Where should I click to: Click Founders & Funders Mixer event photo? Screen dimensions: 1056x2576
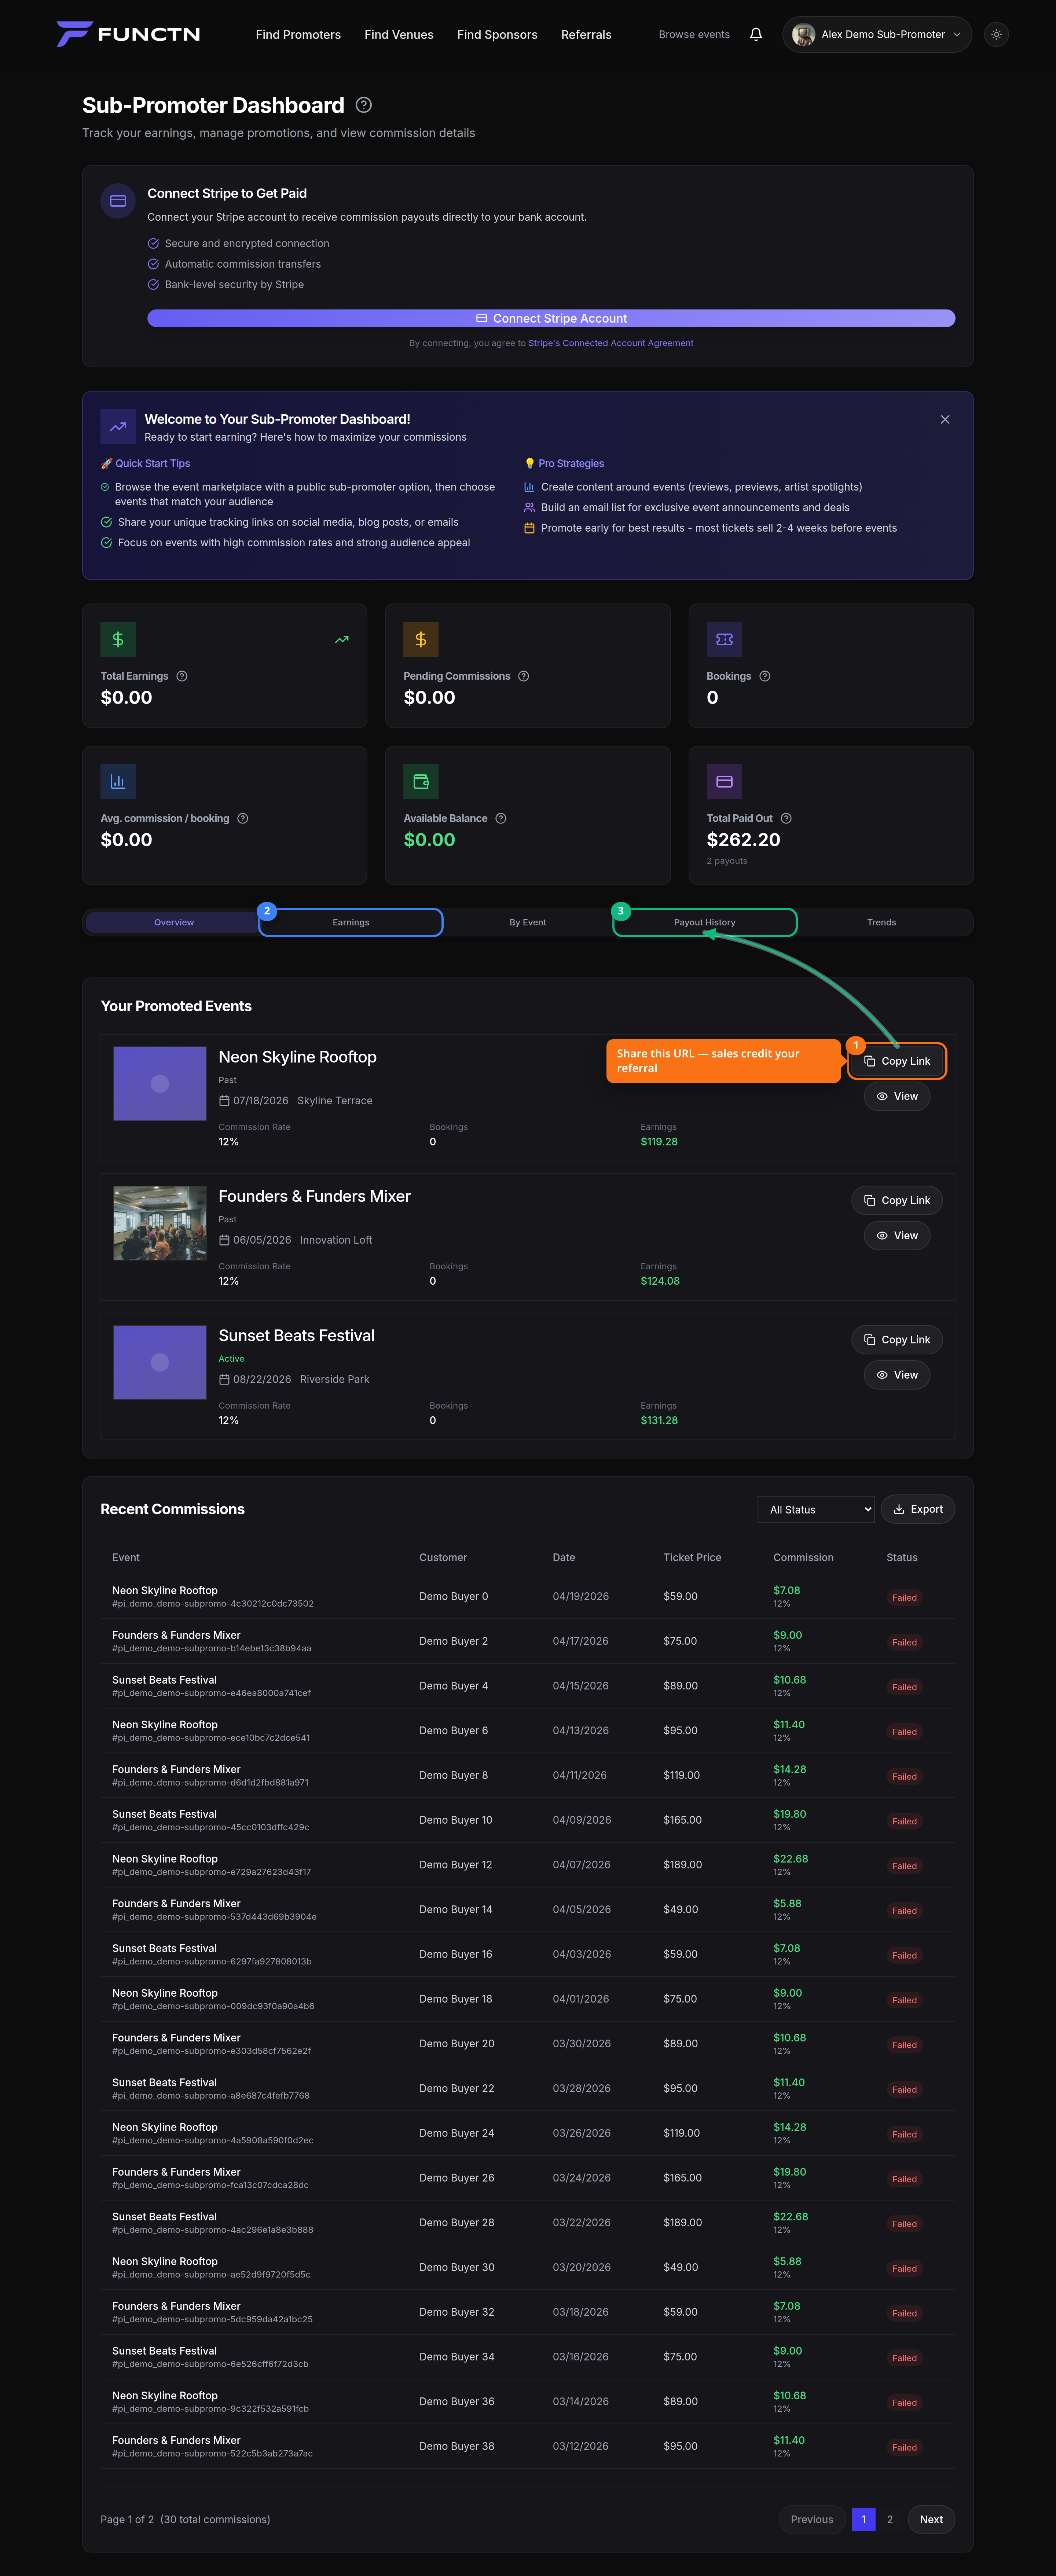point(160,1223)
